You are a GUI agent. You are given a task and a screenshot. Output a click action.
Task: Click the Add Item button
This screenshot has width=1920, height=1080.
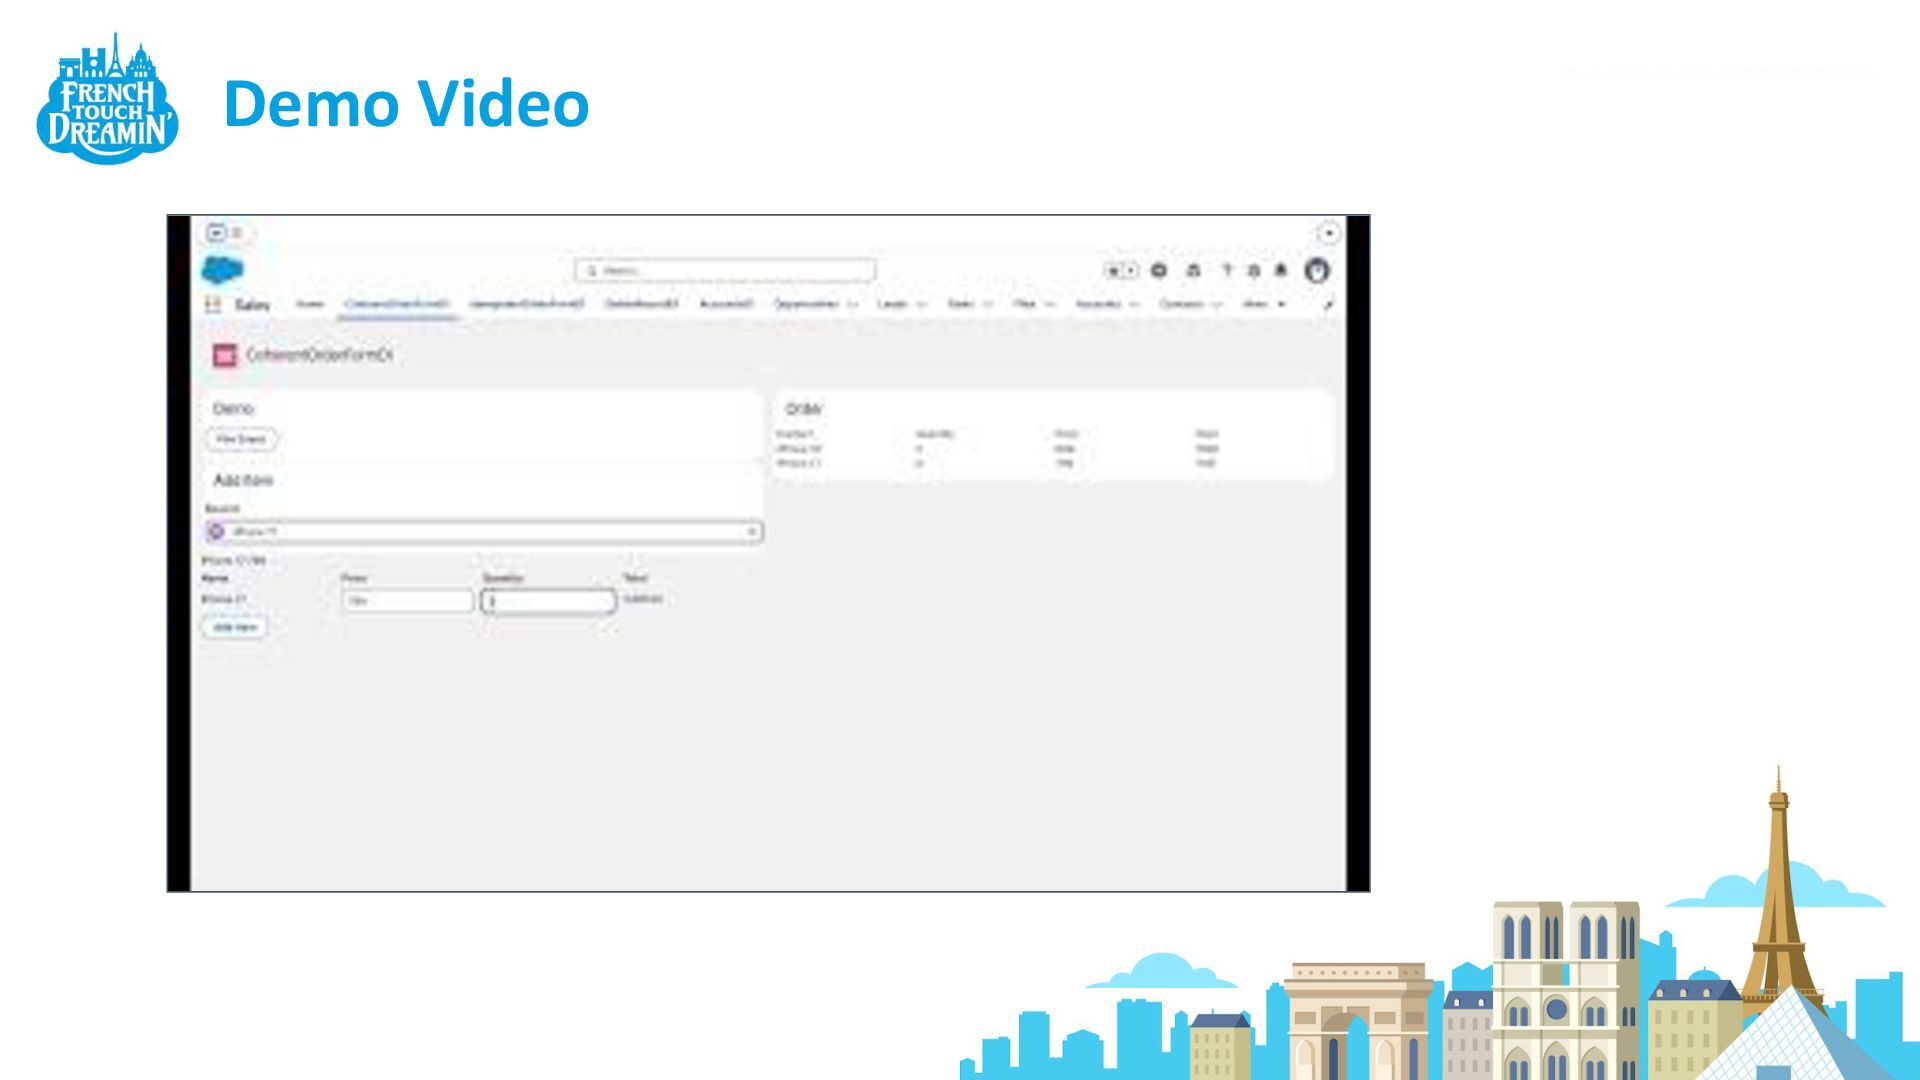click(x=235, y=627)
